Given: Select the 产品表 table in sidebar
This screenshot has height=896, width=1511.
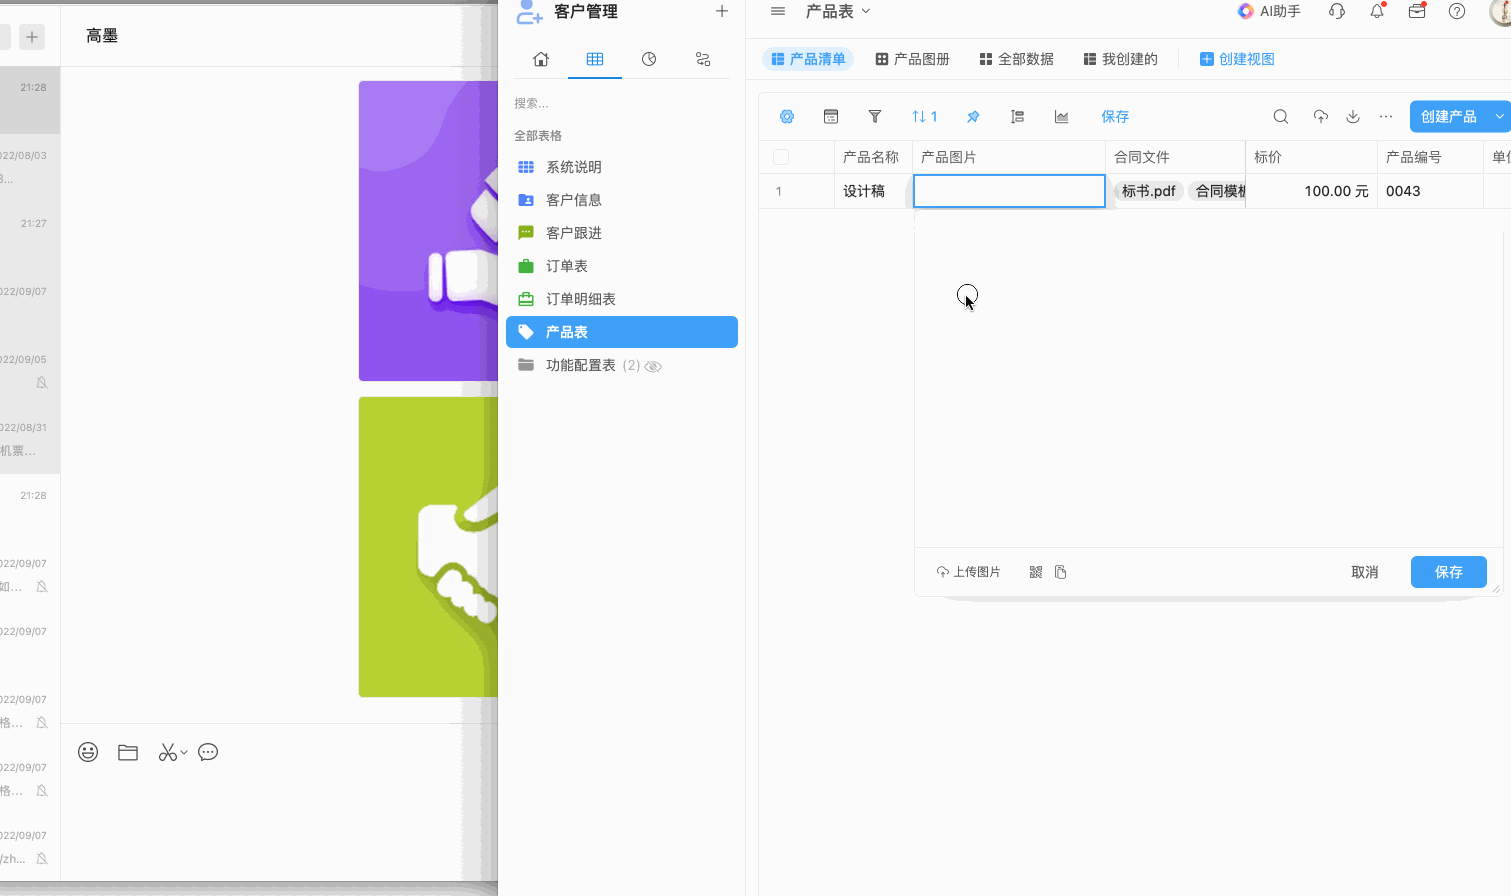Looking at the screenshot, I should pyautogui.click(x=622, y=332).
